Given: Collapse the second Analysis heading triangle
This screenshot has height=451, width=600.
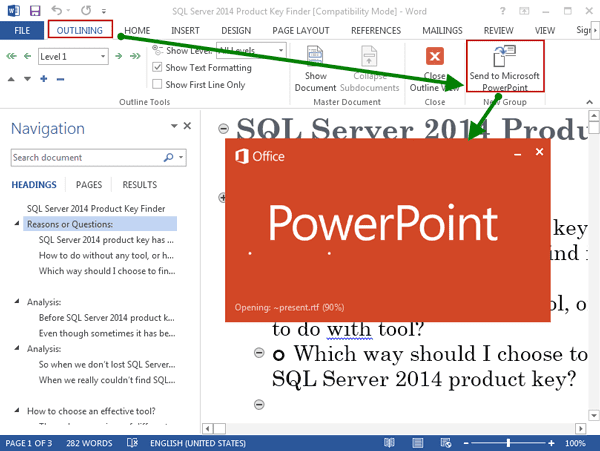Looking at the screenshot, I should [17, 348].
